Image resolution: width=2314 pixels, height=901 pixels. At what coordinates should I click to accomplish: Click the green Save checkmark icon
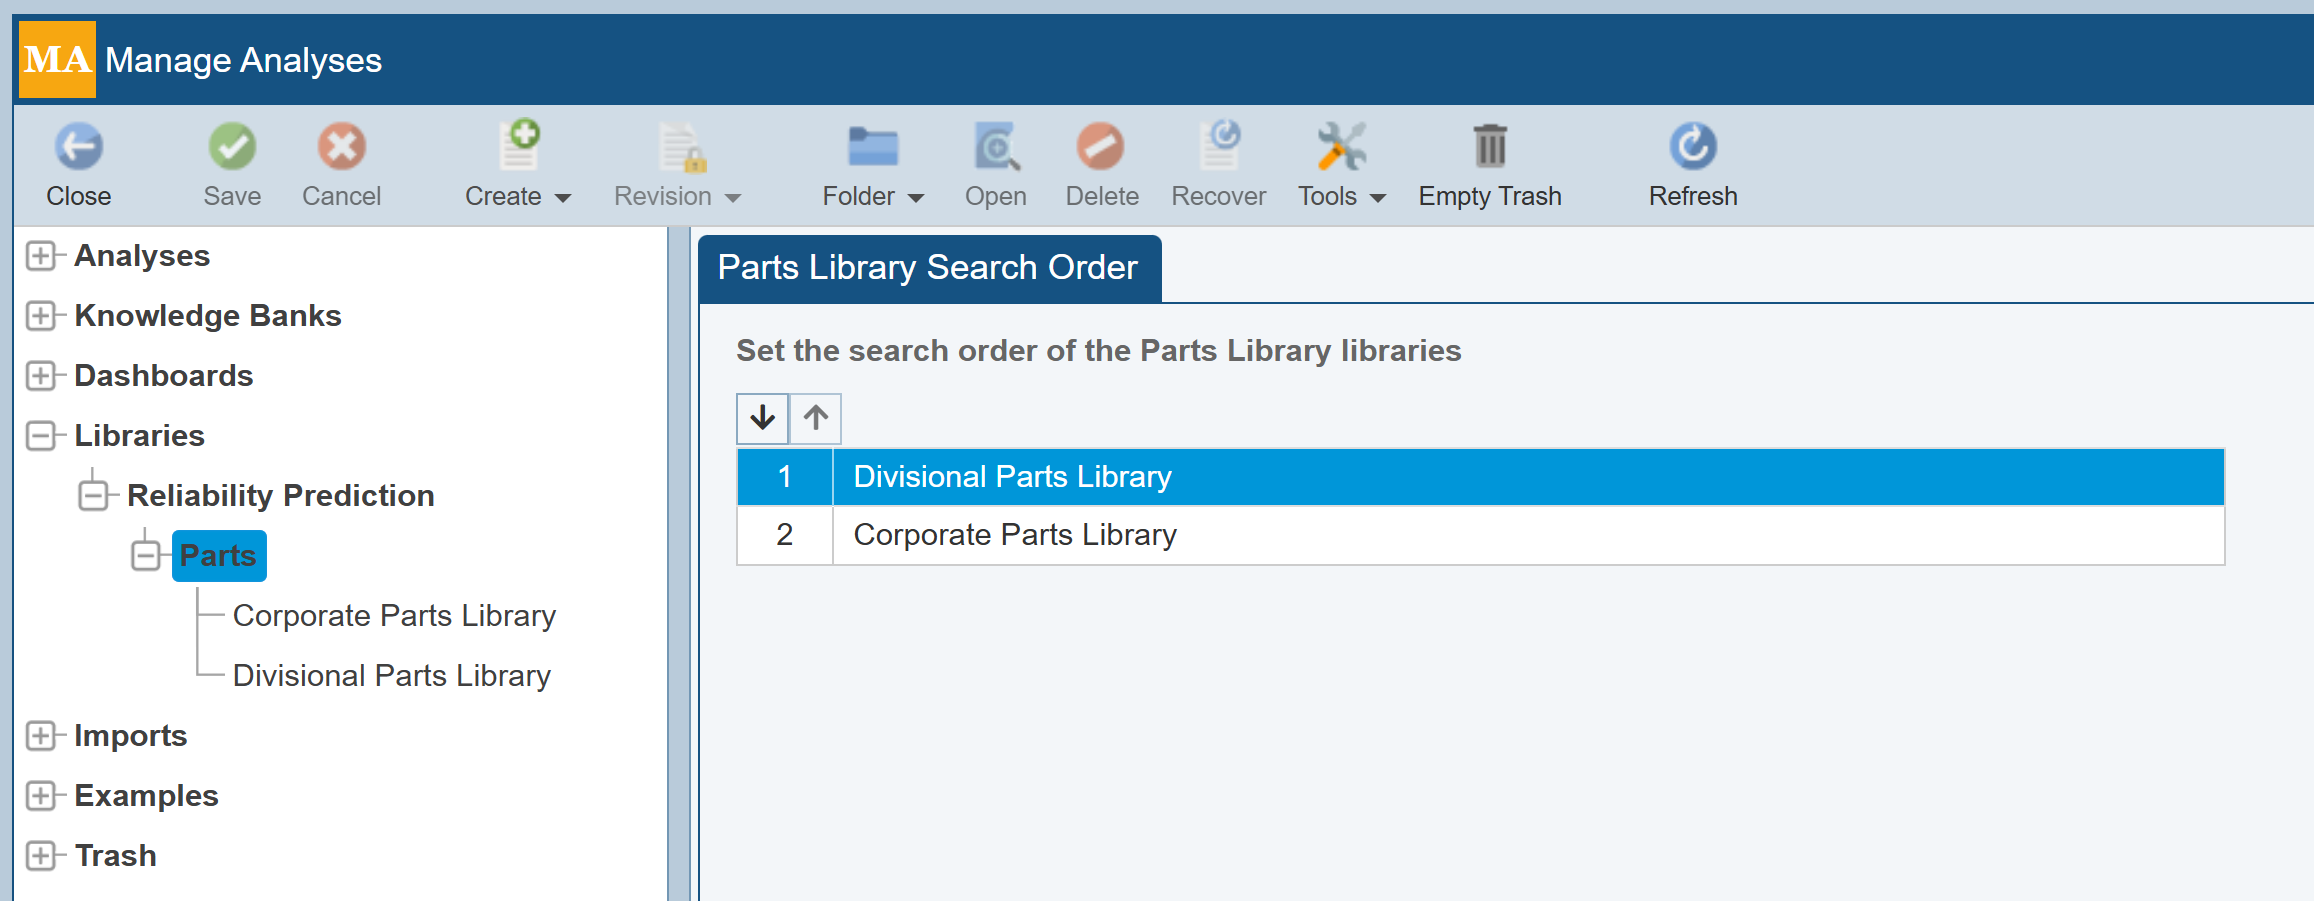pos(232,148)
